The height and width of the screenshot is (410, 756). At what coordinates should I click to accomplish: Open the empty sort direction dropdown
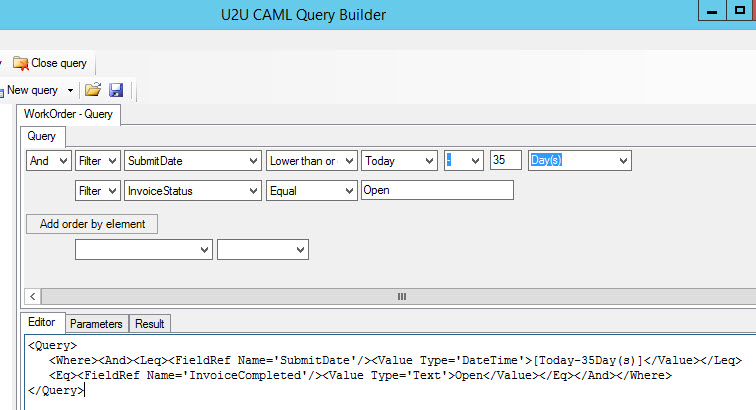263,250
